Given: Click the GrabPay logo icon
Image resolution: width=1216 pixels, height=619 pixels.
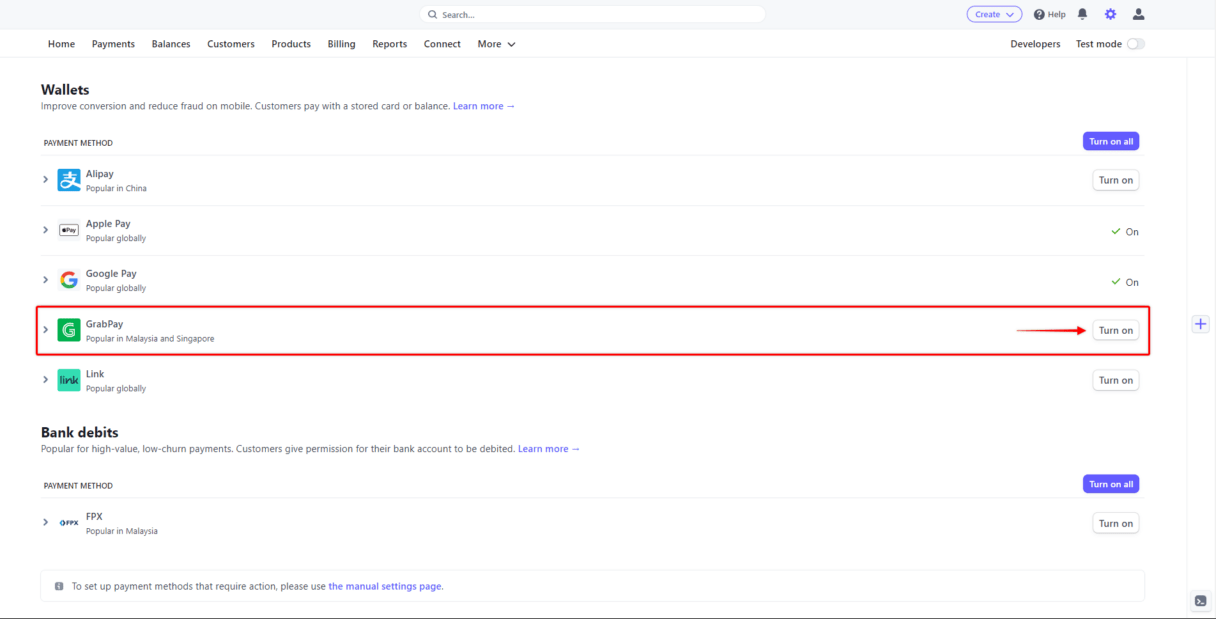Looking at the screenshot, I should (x=69, y=330).
